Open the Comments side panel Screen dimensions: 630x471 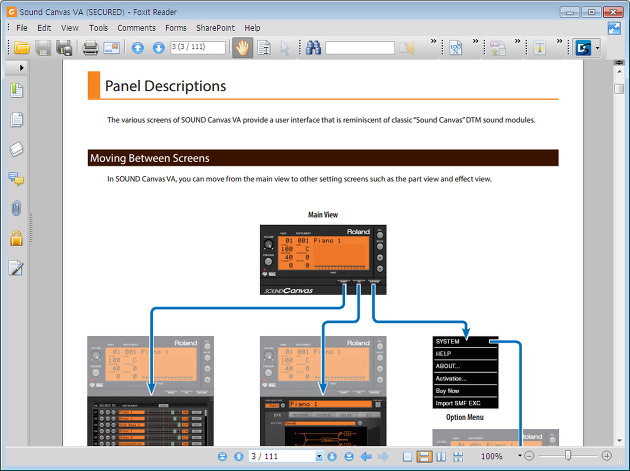[x=16, y=178]
